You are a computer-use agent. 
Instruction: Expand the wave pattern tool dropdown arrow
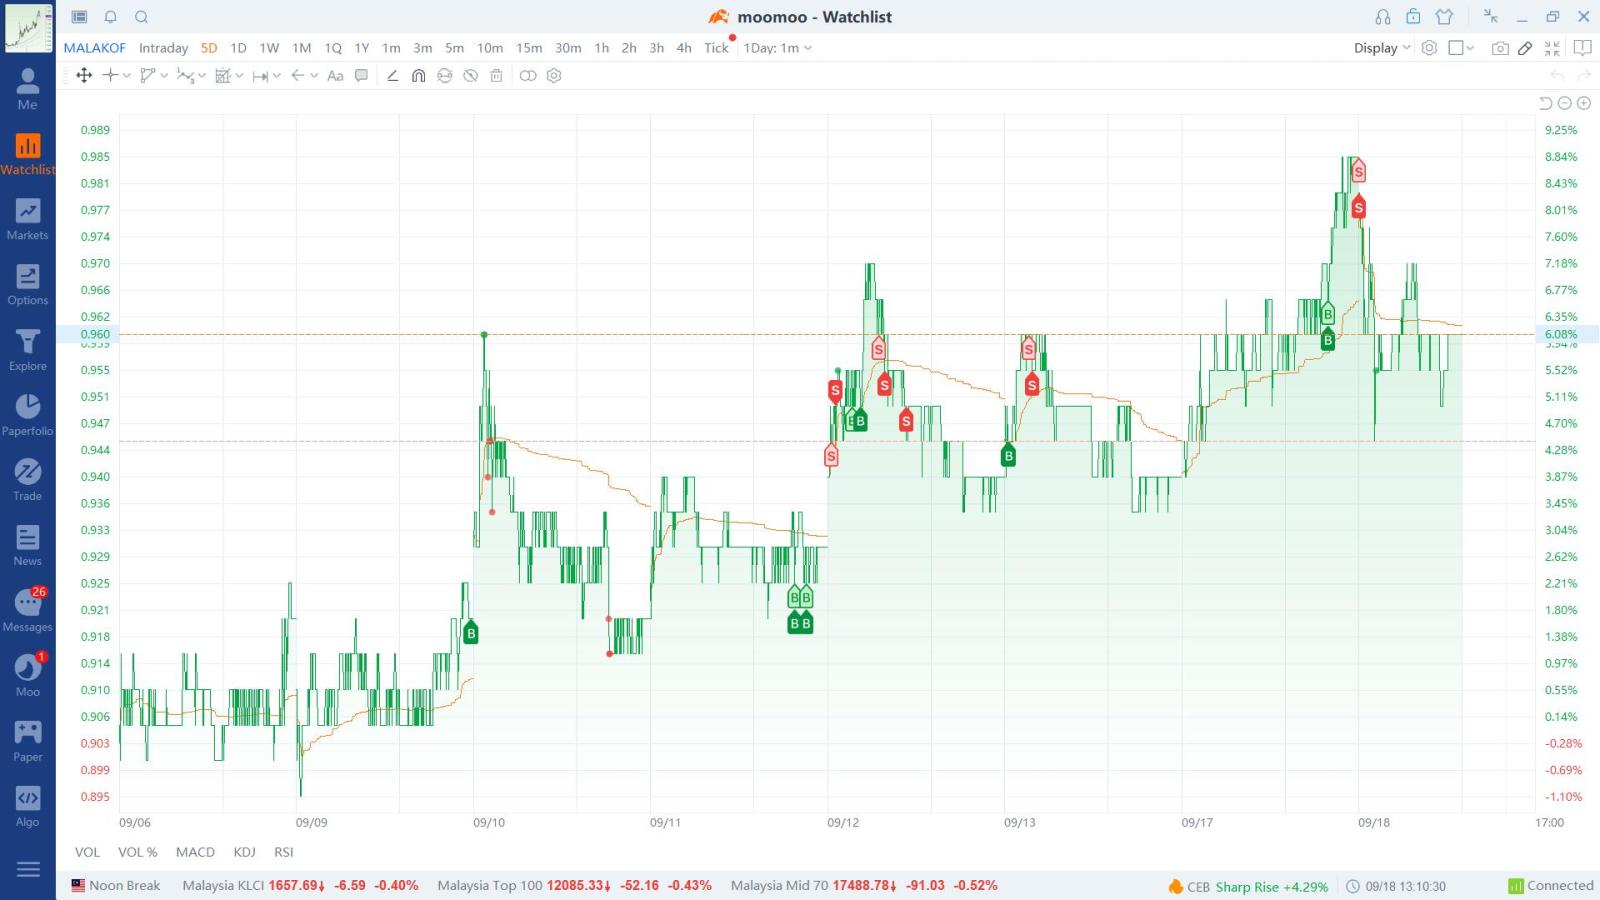pyautogui.click(x=202, y=75)
